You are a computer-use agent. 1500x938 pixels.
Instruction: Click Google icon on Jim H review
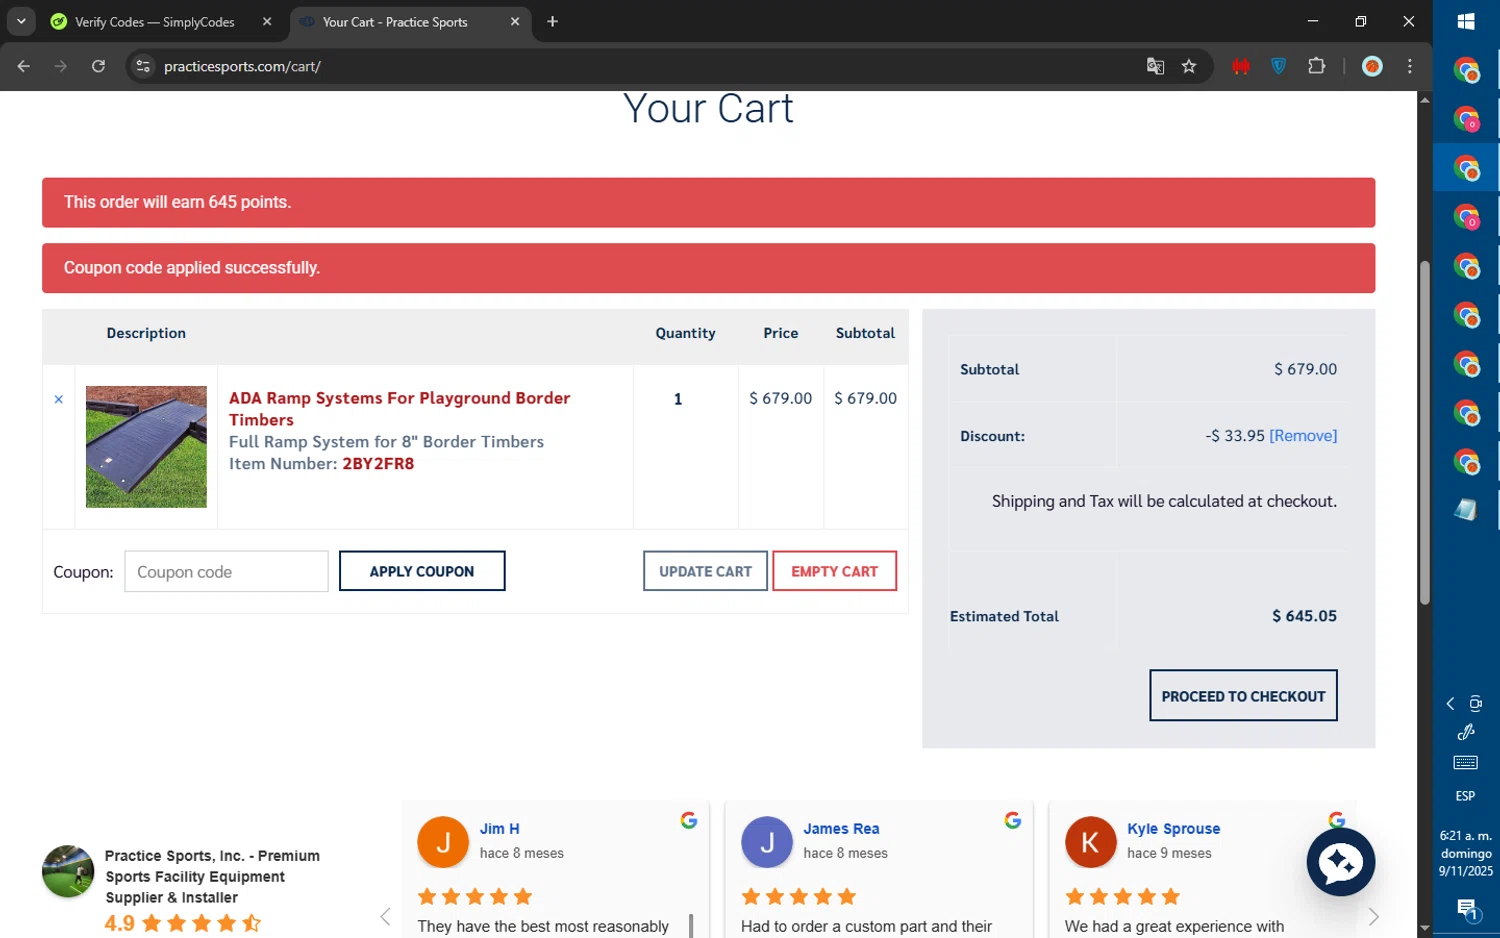click(x=689, y=820)
